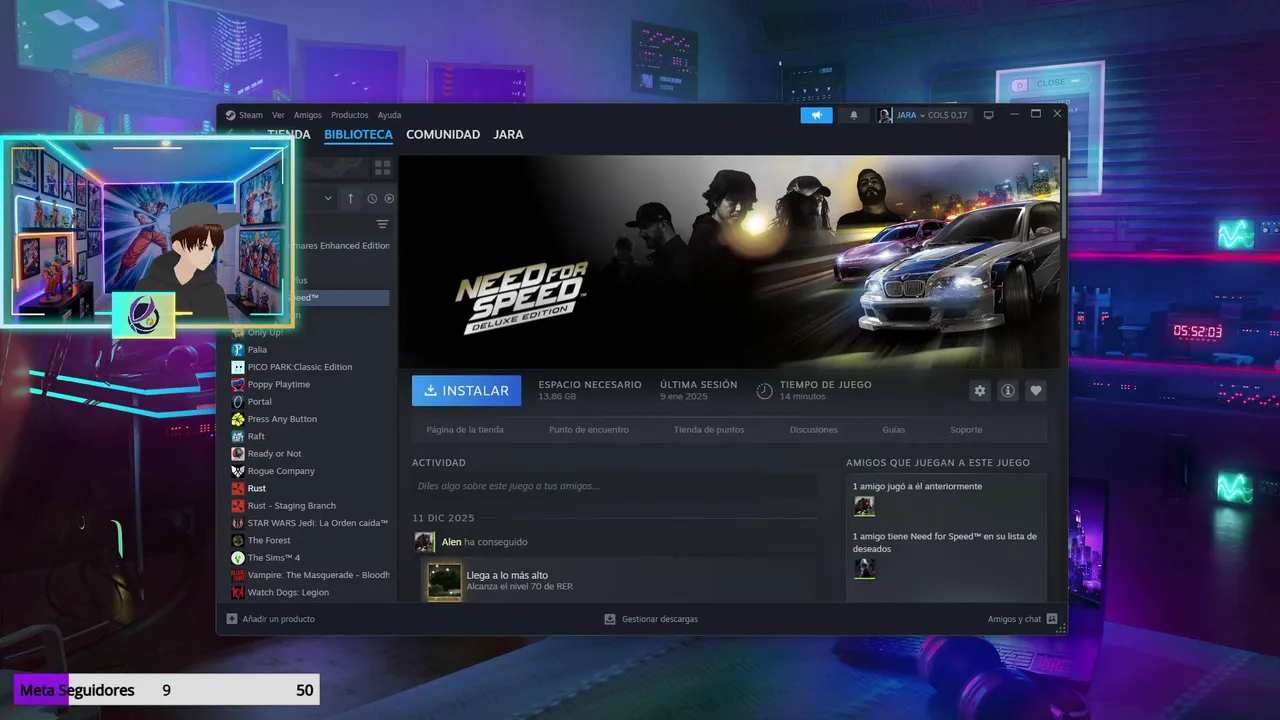This screenshot has height=720, width=1280.
Task: Click playtime clock icon
Action: (x=764, y=391)
